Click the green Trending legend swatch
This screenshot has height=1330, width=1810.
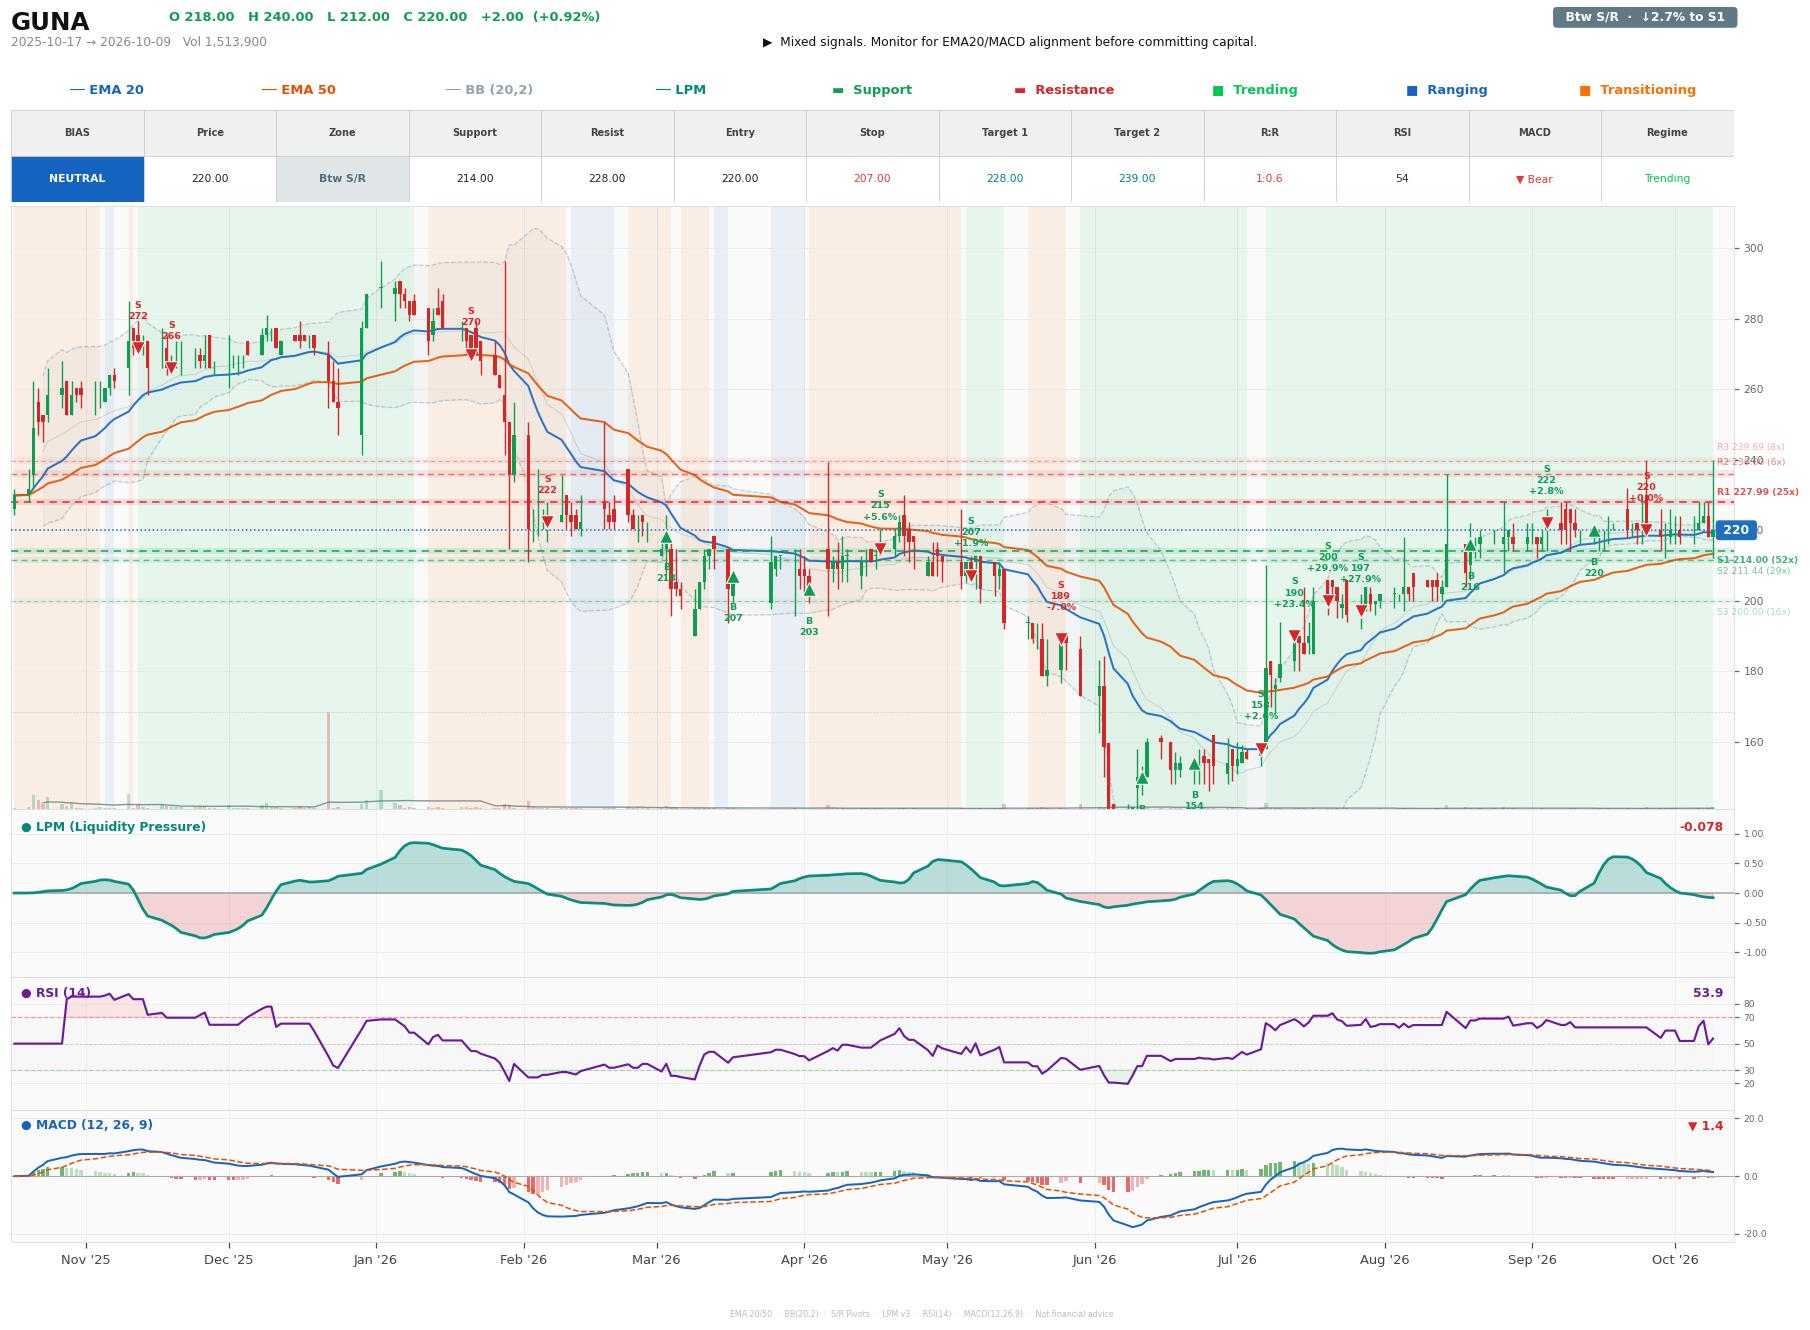(1218, 90)
